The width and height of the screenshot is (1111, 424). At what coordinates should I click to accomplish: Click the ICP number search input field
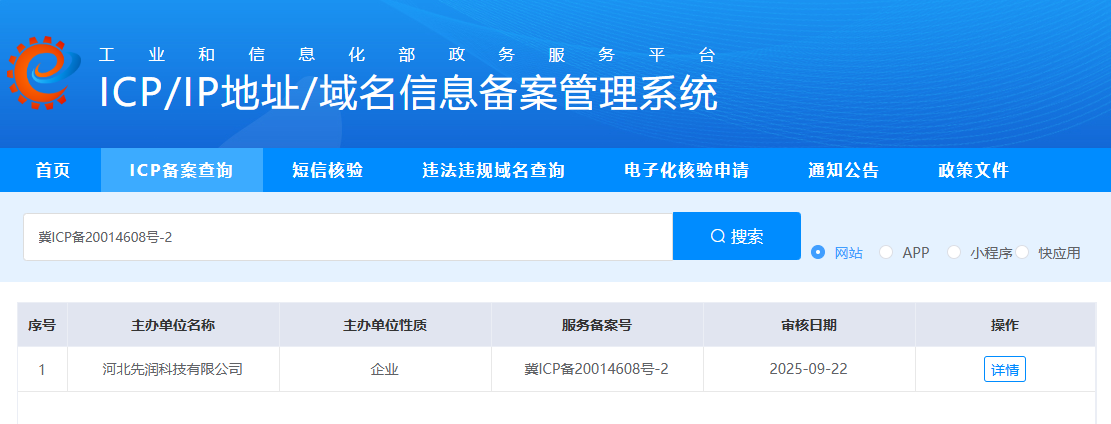tap(348, 237)
